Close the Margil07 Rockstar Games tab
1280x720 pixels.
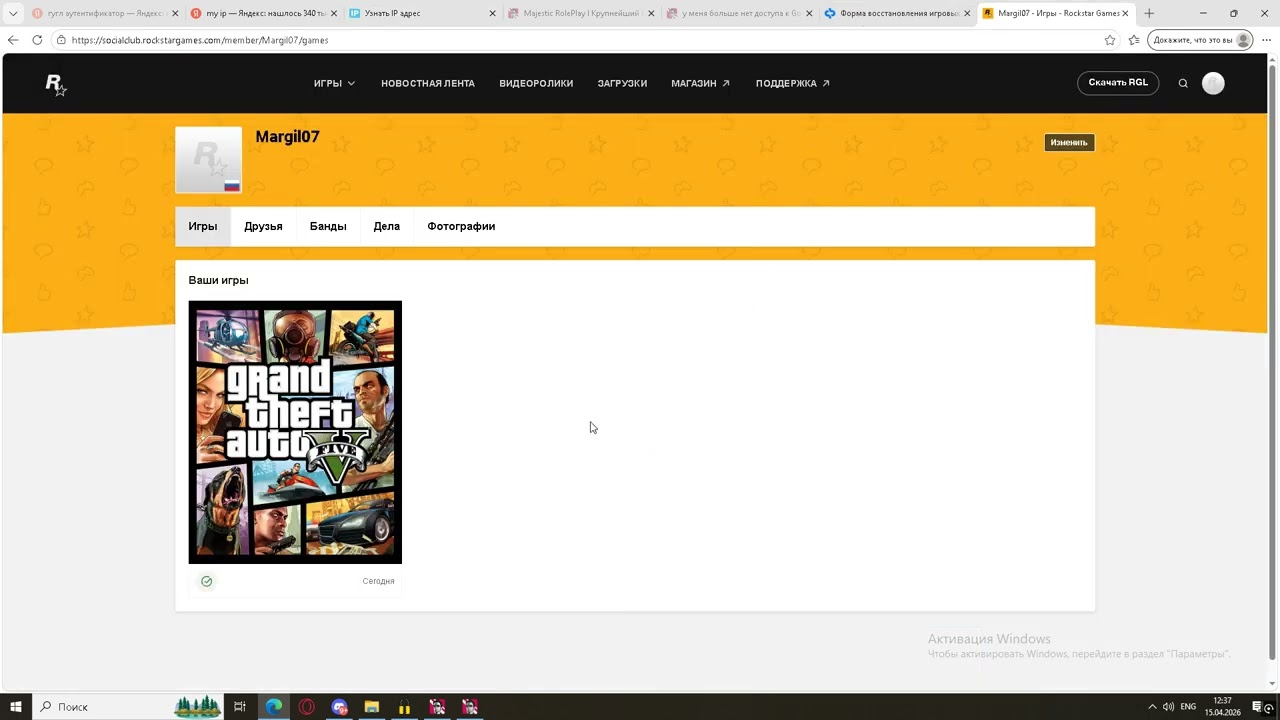point(1126,14)
